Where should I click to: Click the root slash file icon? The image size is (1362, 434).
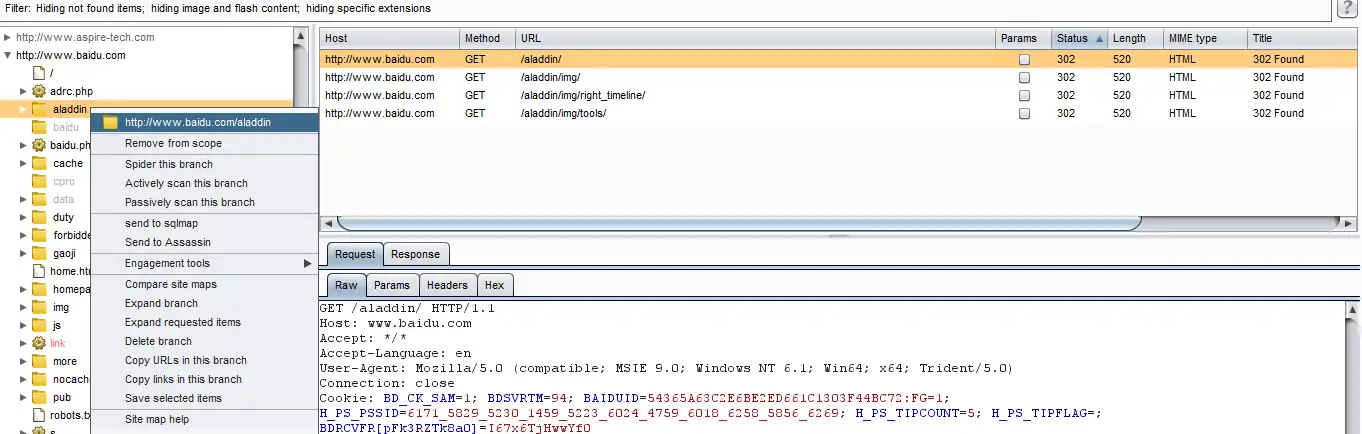pyautogui.click(x=39, y=72)
